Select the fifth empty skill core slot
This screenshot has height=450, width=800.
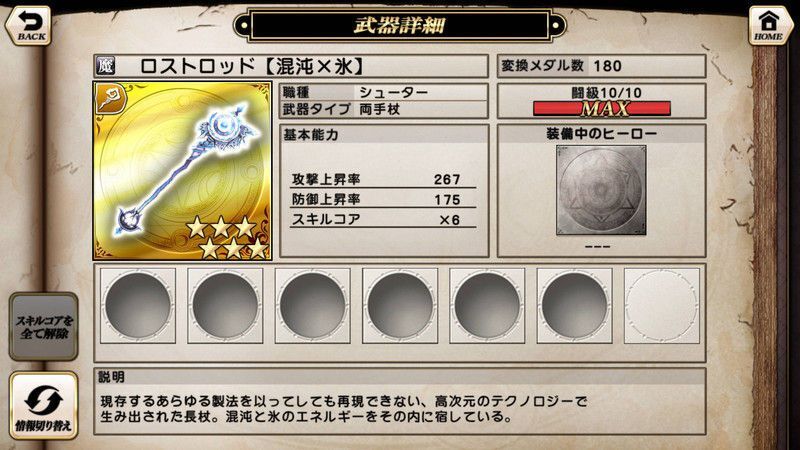click(x=487, y=306)
